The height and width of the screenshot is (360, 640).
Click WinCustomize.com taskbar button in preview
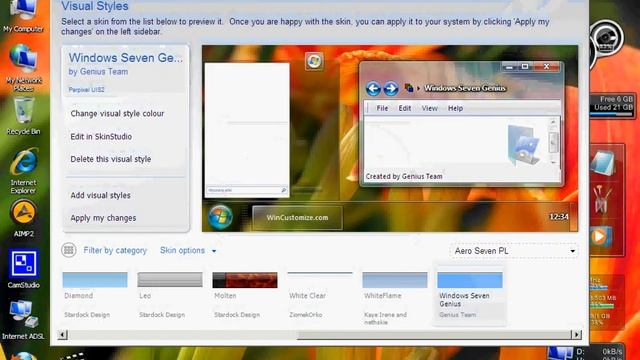click(x=297, y=218)
